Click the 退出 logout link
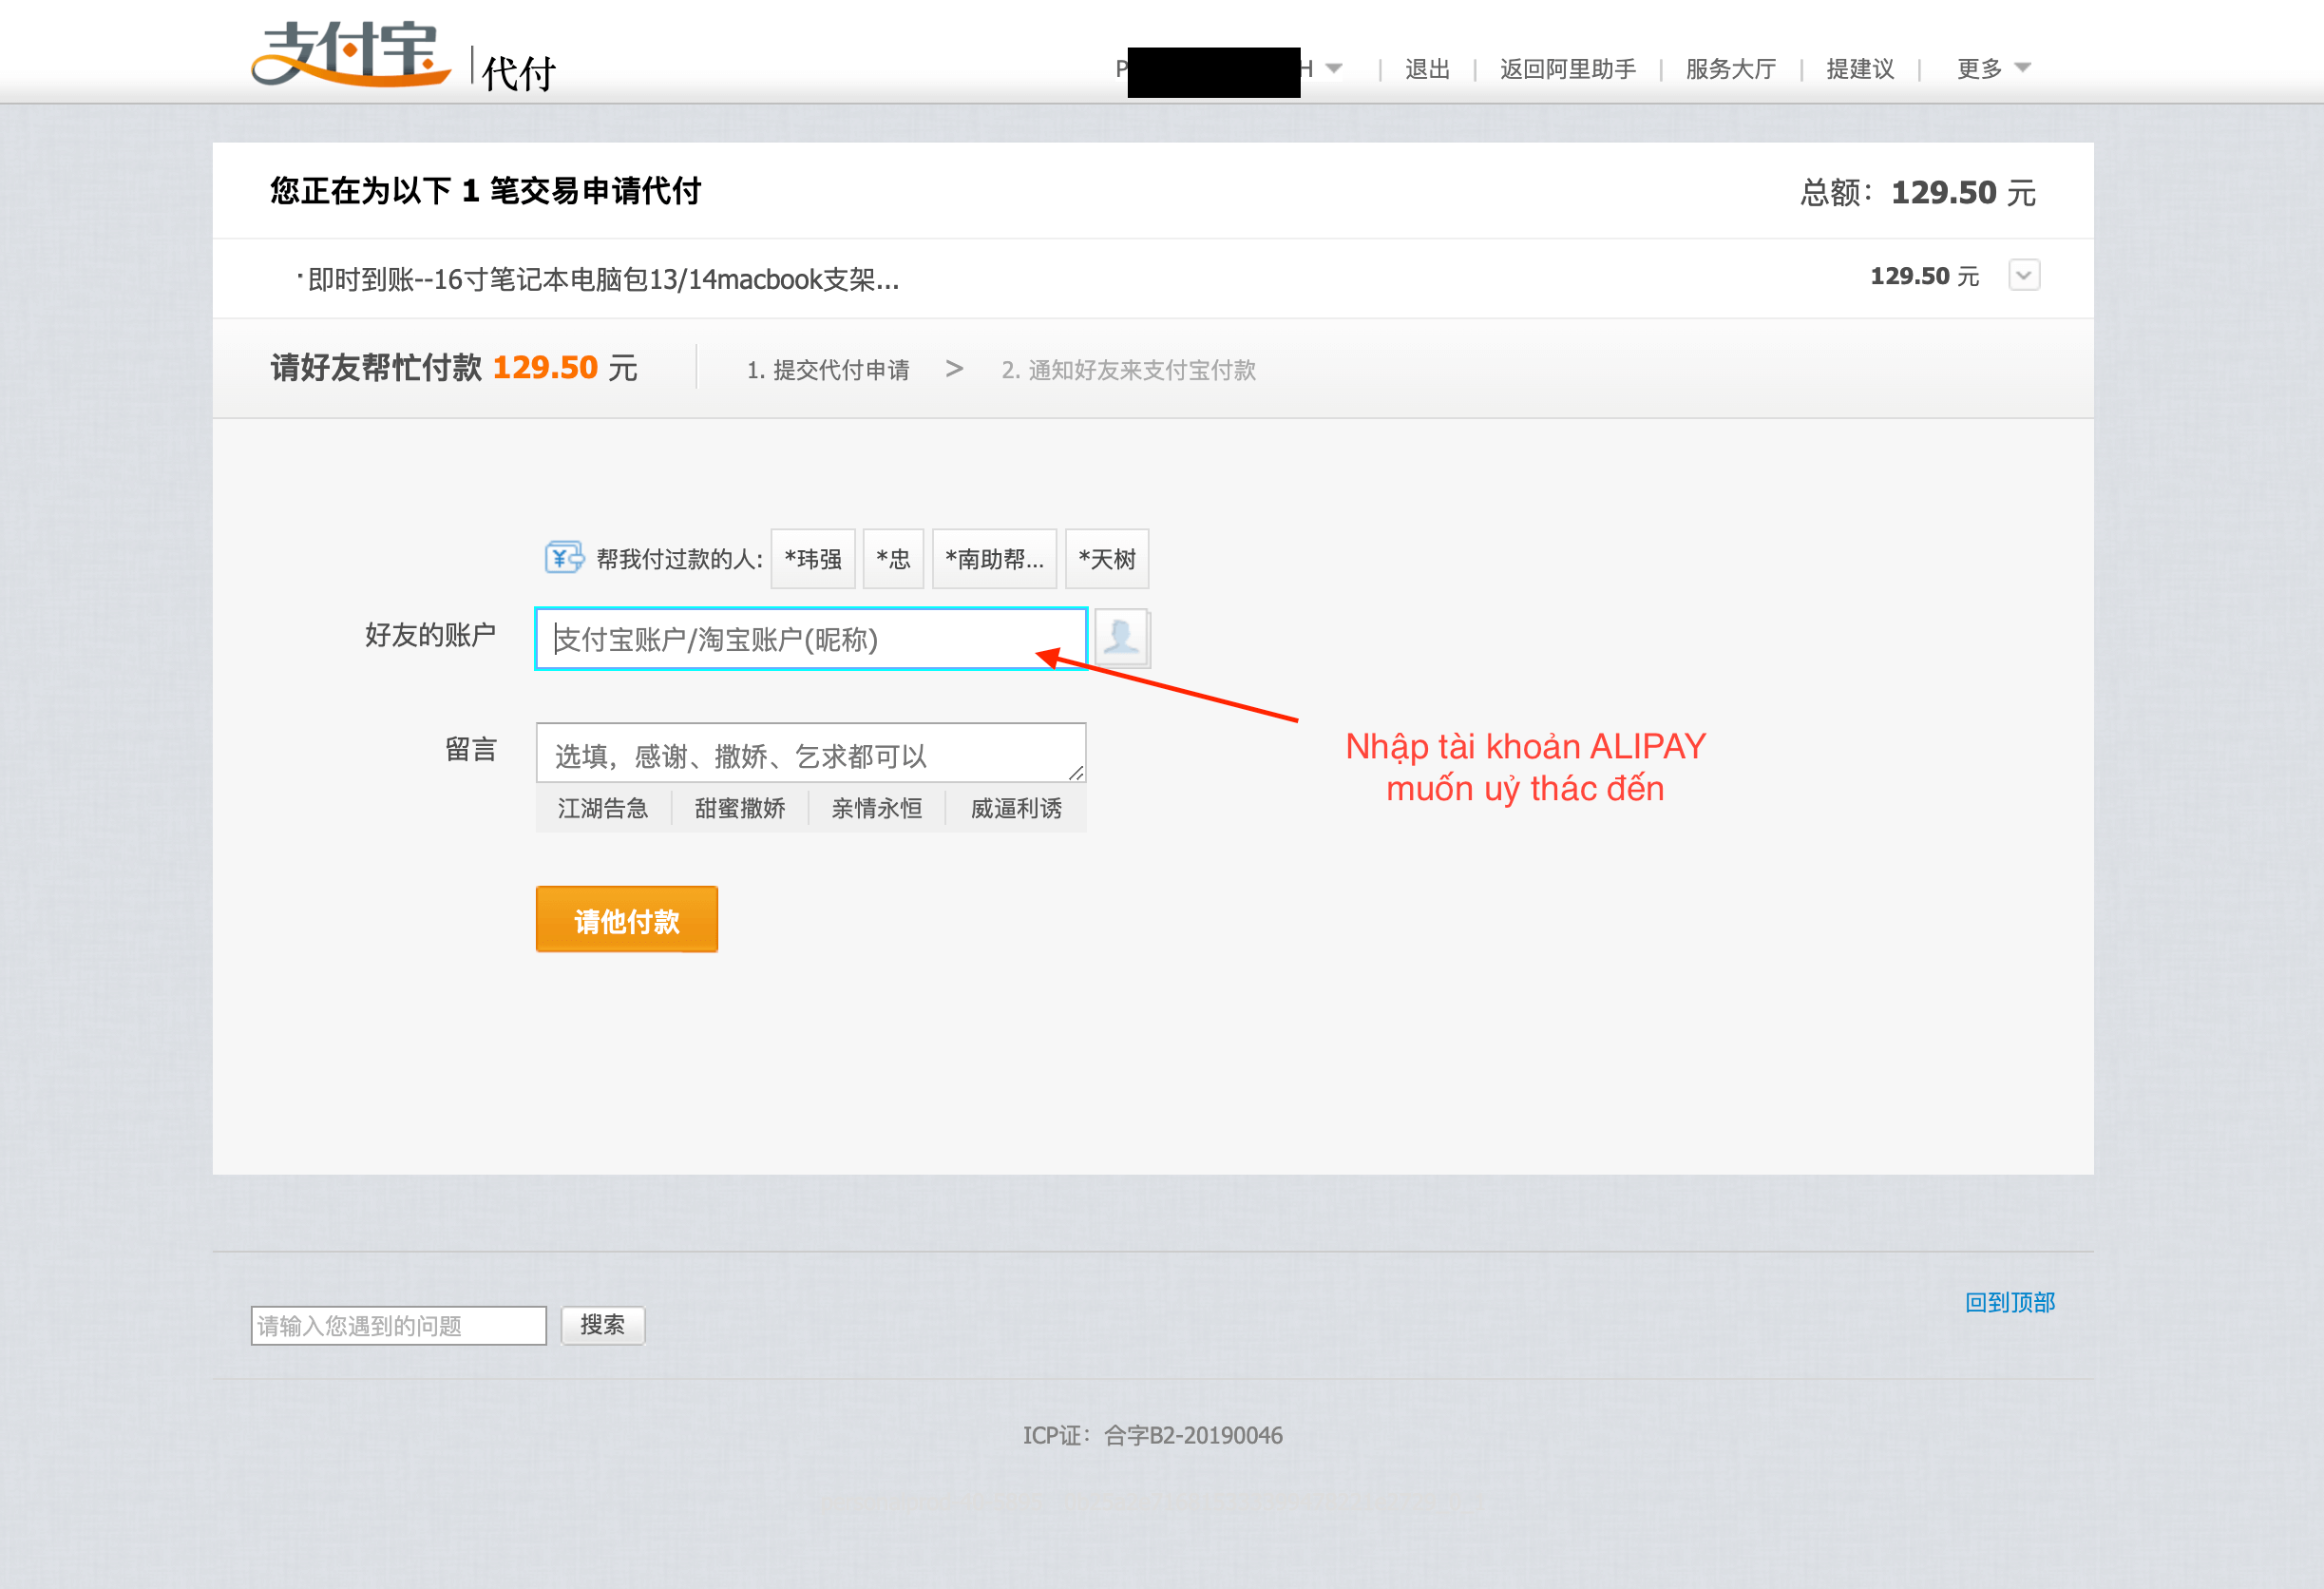Image resolution: width=2324 pixels, height=1589 pixels. click(1427, 68)
